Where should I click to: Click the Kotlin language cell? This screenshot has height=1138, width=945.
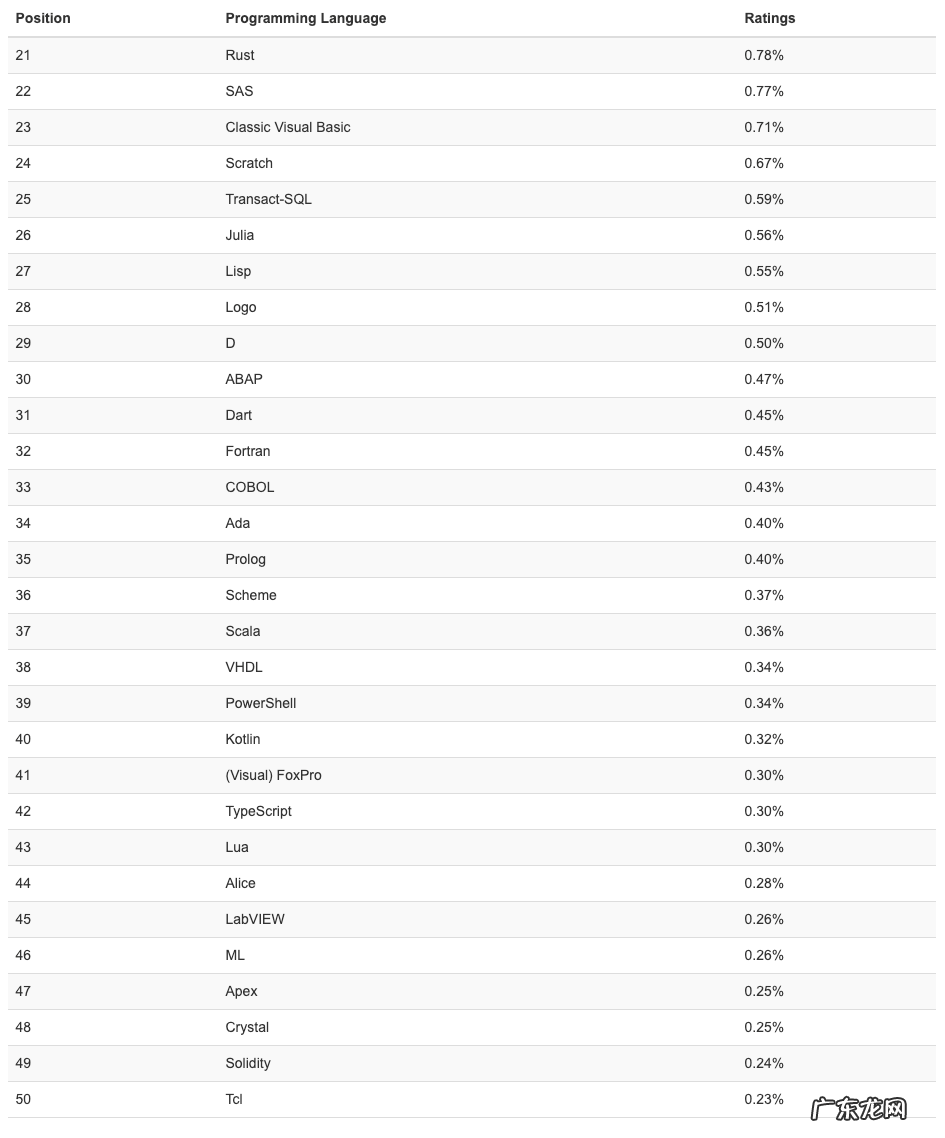coord(243,739)
